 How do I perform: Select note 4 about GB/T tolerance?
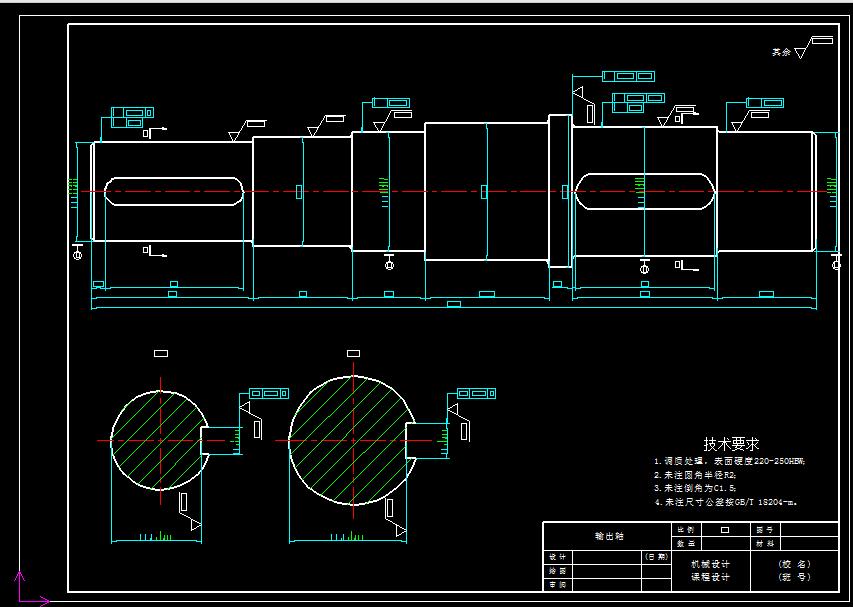click(726, 502)
